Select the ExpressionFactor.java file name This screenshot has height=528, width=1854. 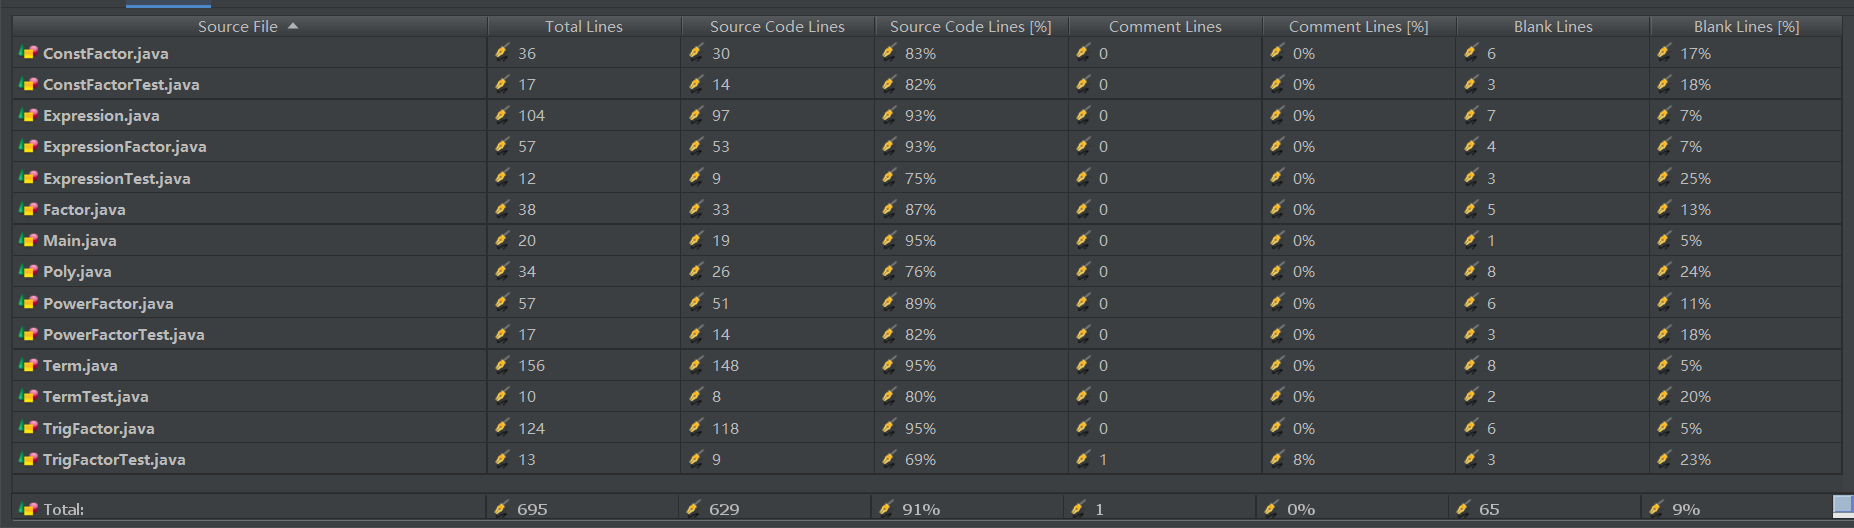click(124, 147)
